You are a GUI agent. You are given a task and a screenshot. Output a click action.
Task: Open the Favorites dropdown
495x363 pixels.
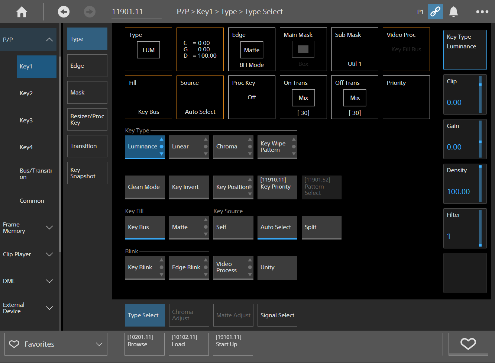click(56, 344)
